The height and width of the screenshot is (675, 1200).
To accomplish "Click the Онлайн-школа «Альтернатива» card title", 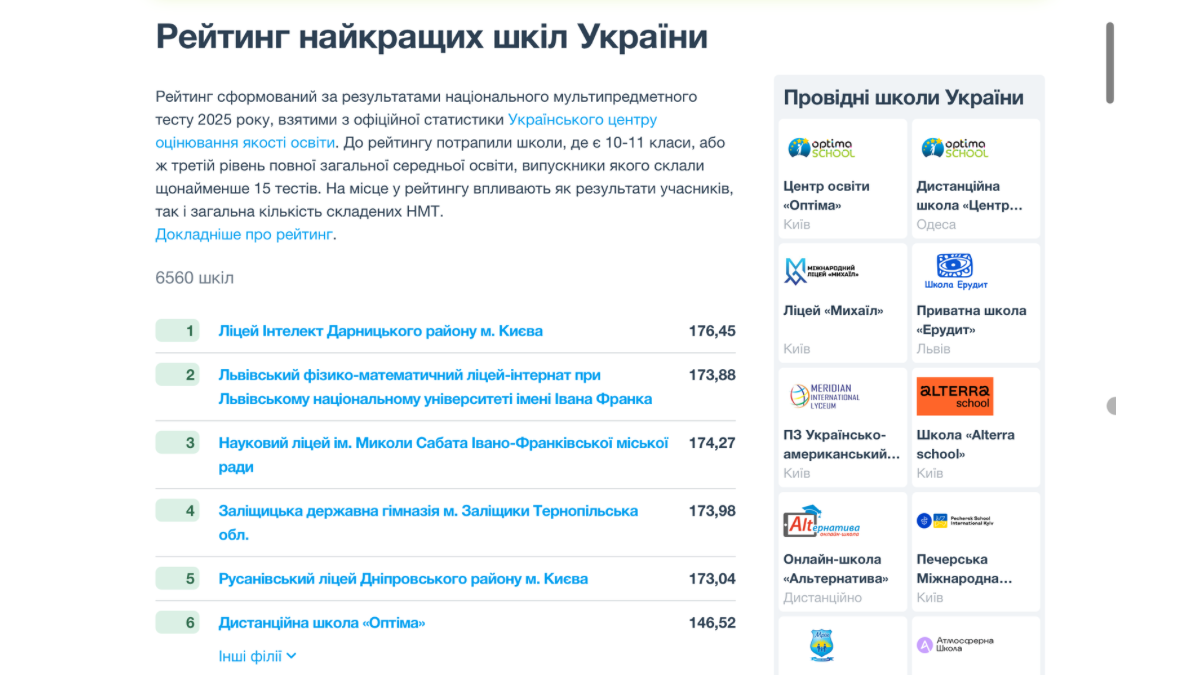I will [x=836, y=569].
